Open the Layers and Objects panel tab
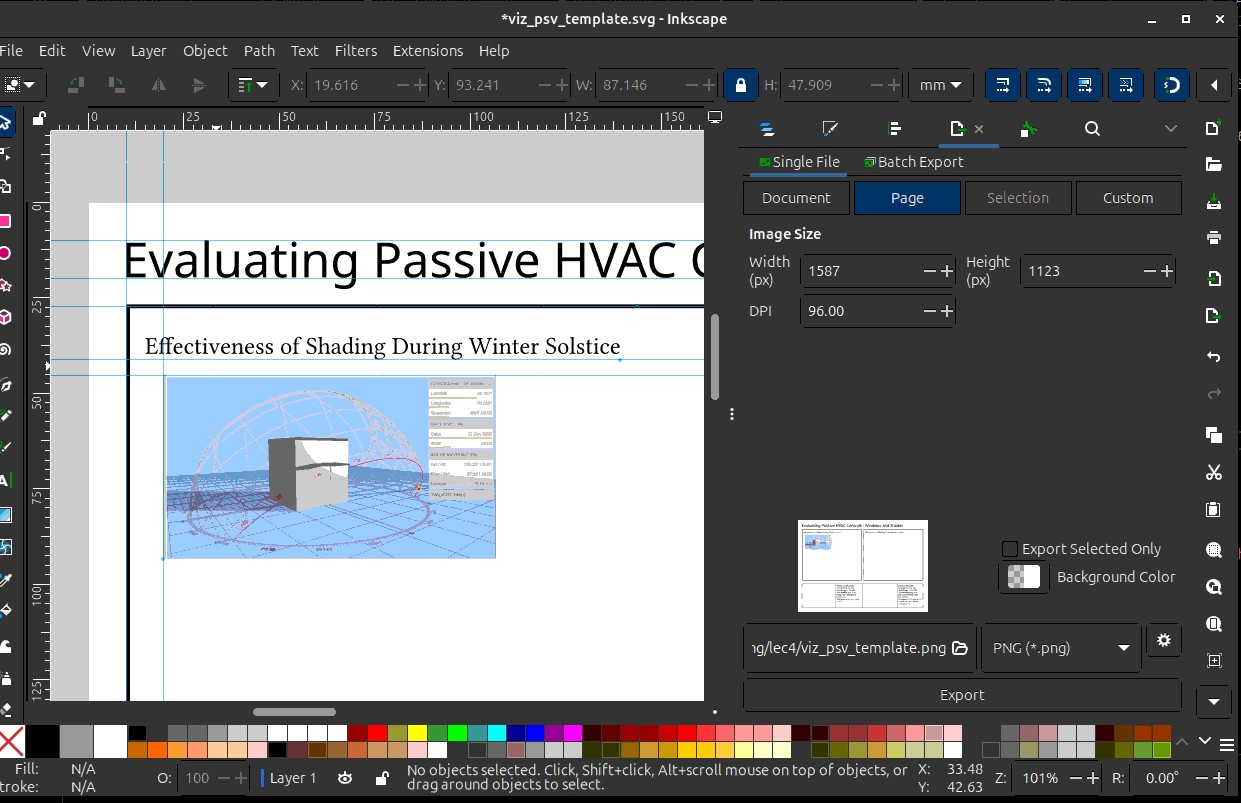Image resolution: width=1241 pixels, height=803 pixels. tap(767, 129)
